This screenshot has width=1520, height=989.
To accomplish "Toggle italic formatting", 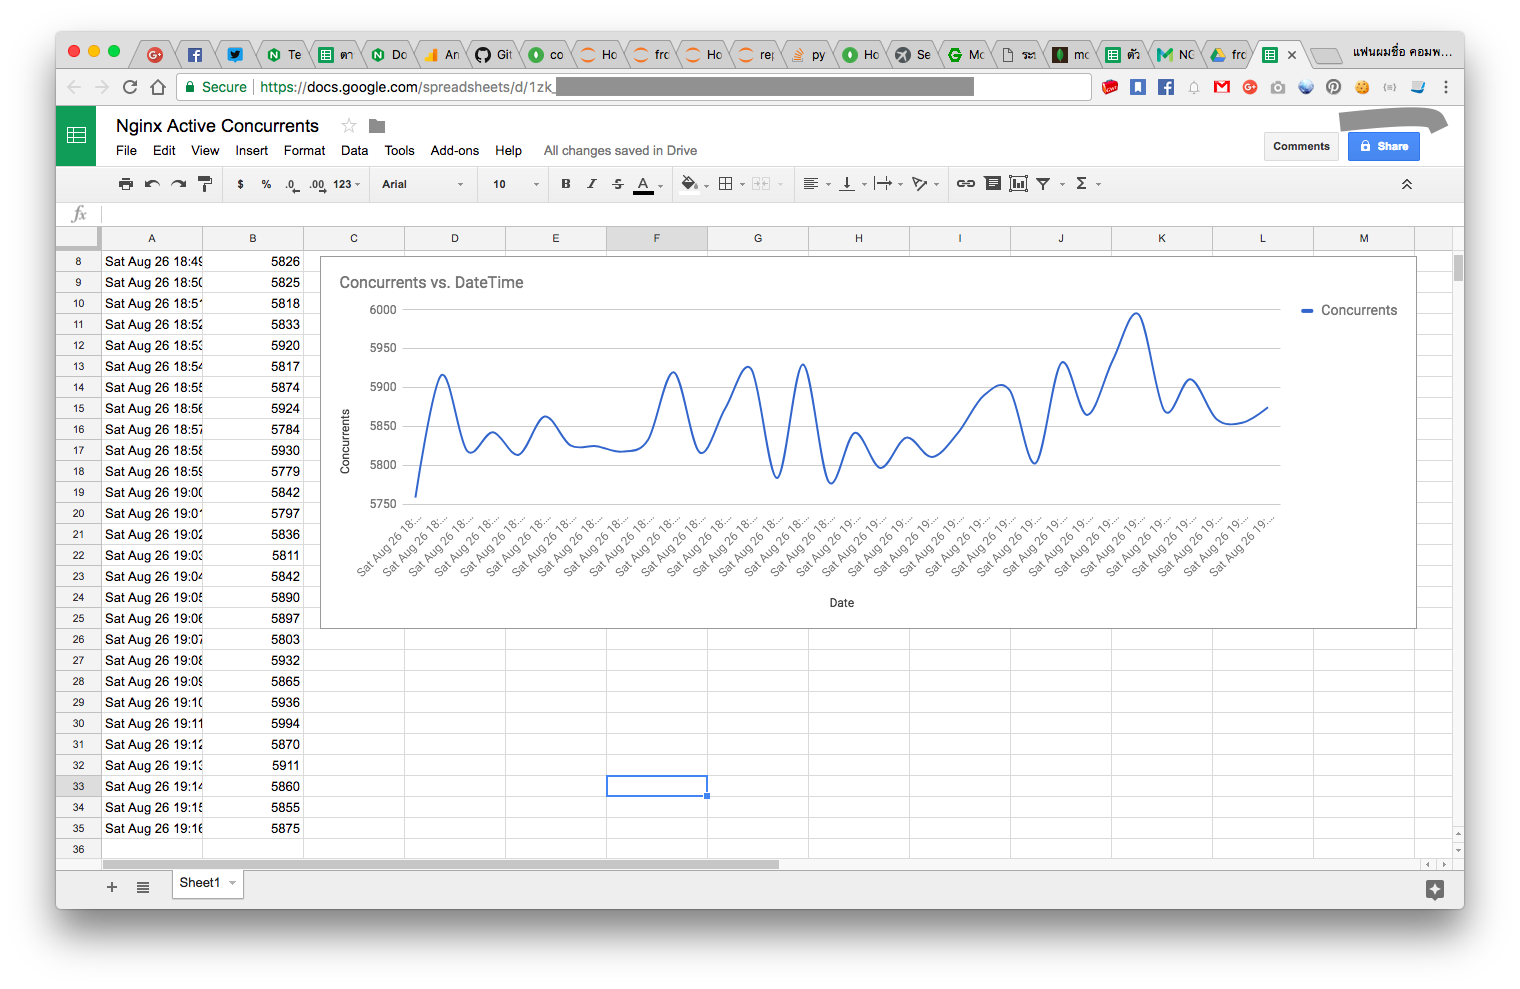I will coord(592,184).
